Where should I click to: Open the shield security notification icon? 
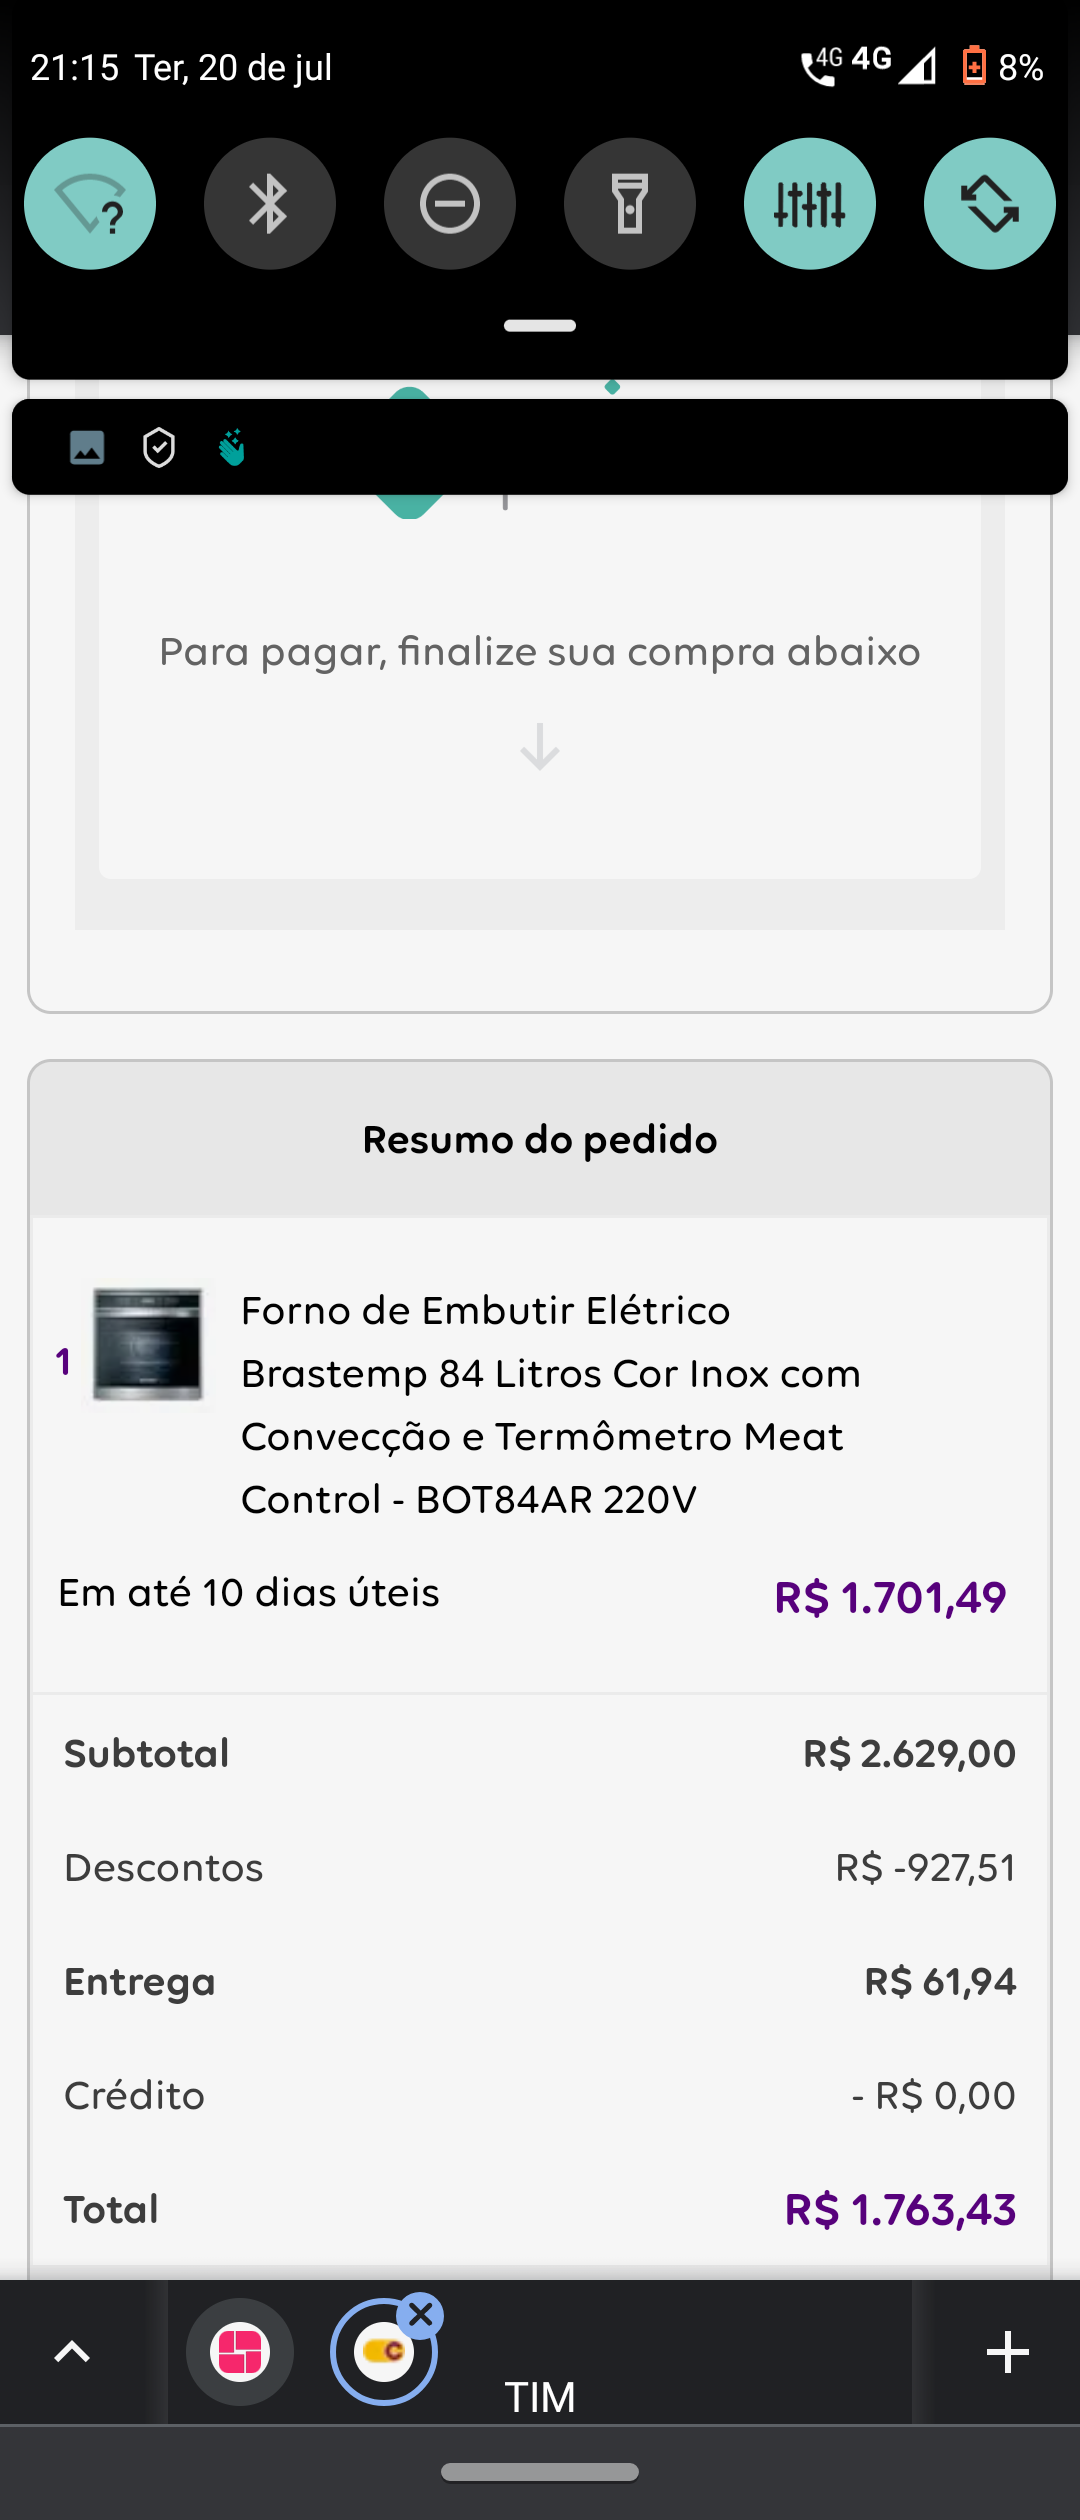[159, 447]
